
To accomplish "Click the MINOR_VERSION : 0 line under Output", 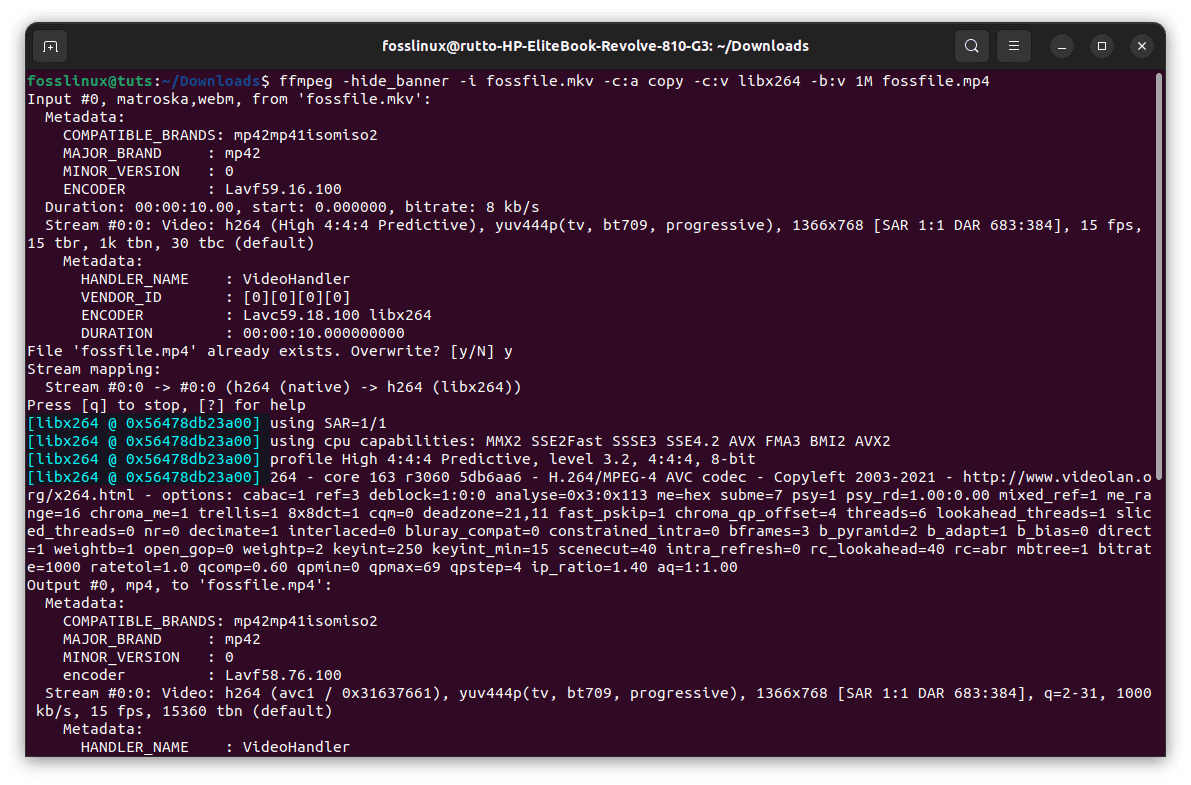I will pos(148,657).
